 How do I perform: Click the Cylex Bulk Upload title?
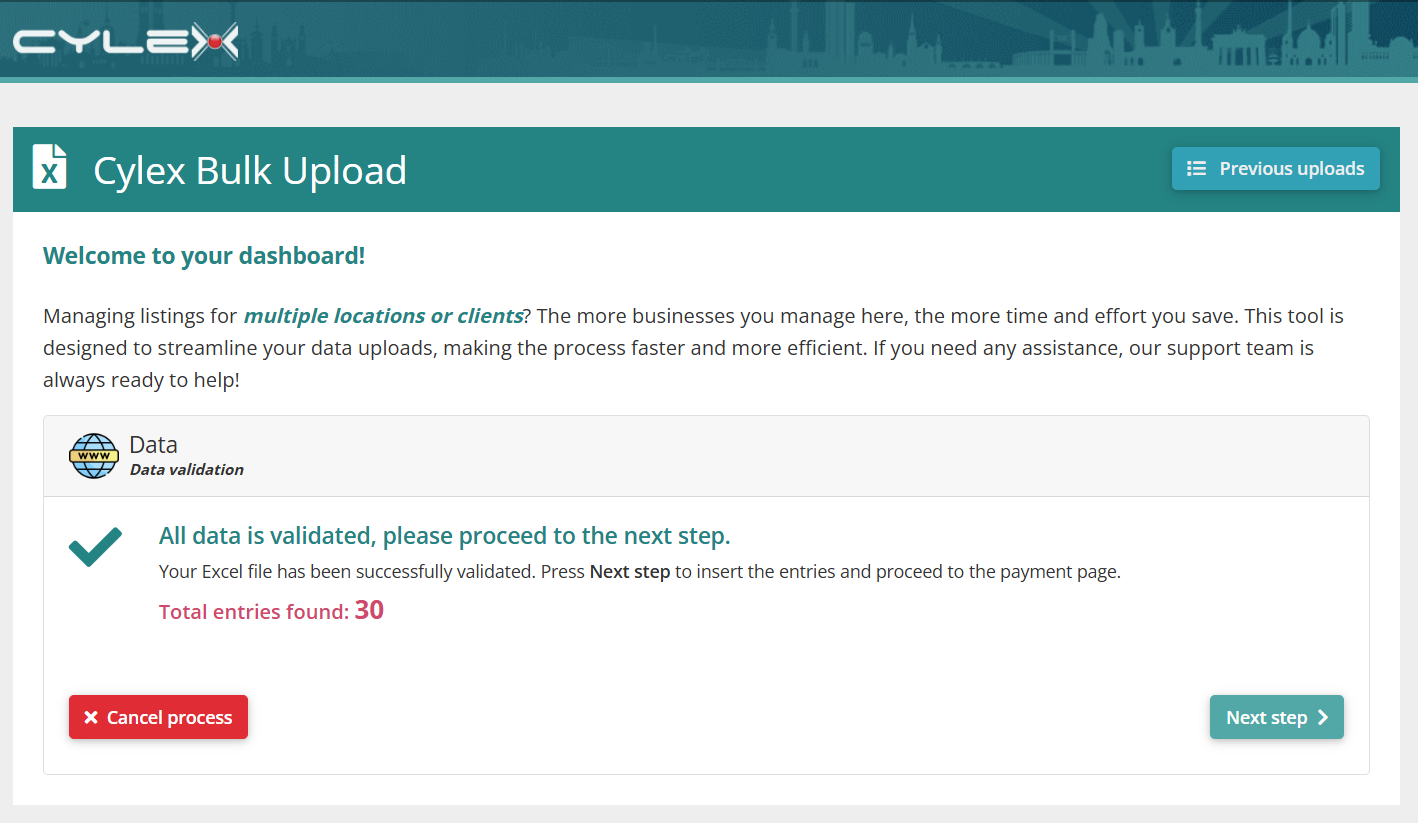[x=250, y=170]
